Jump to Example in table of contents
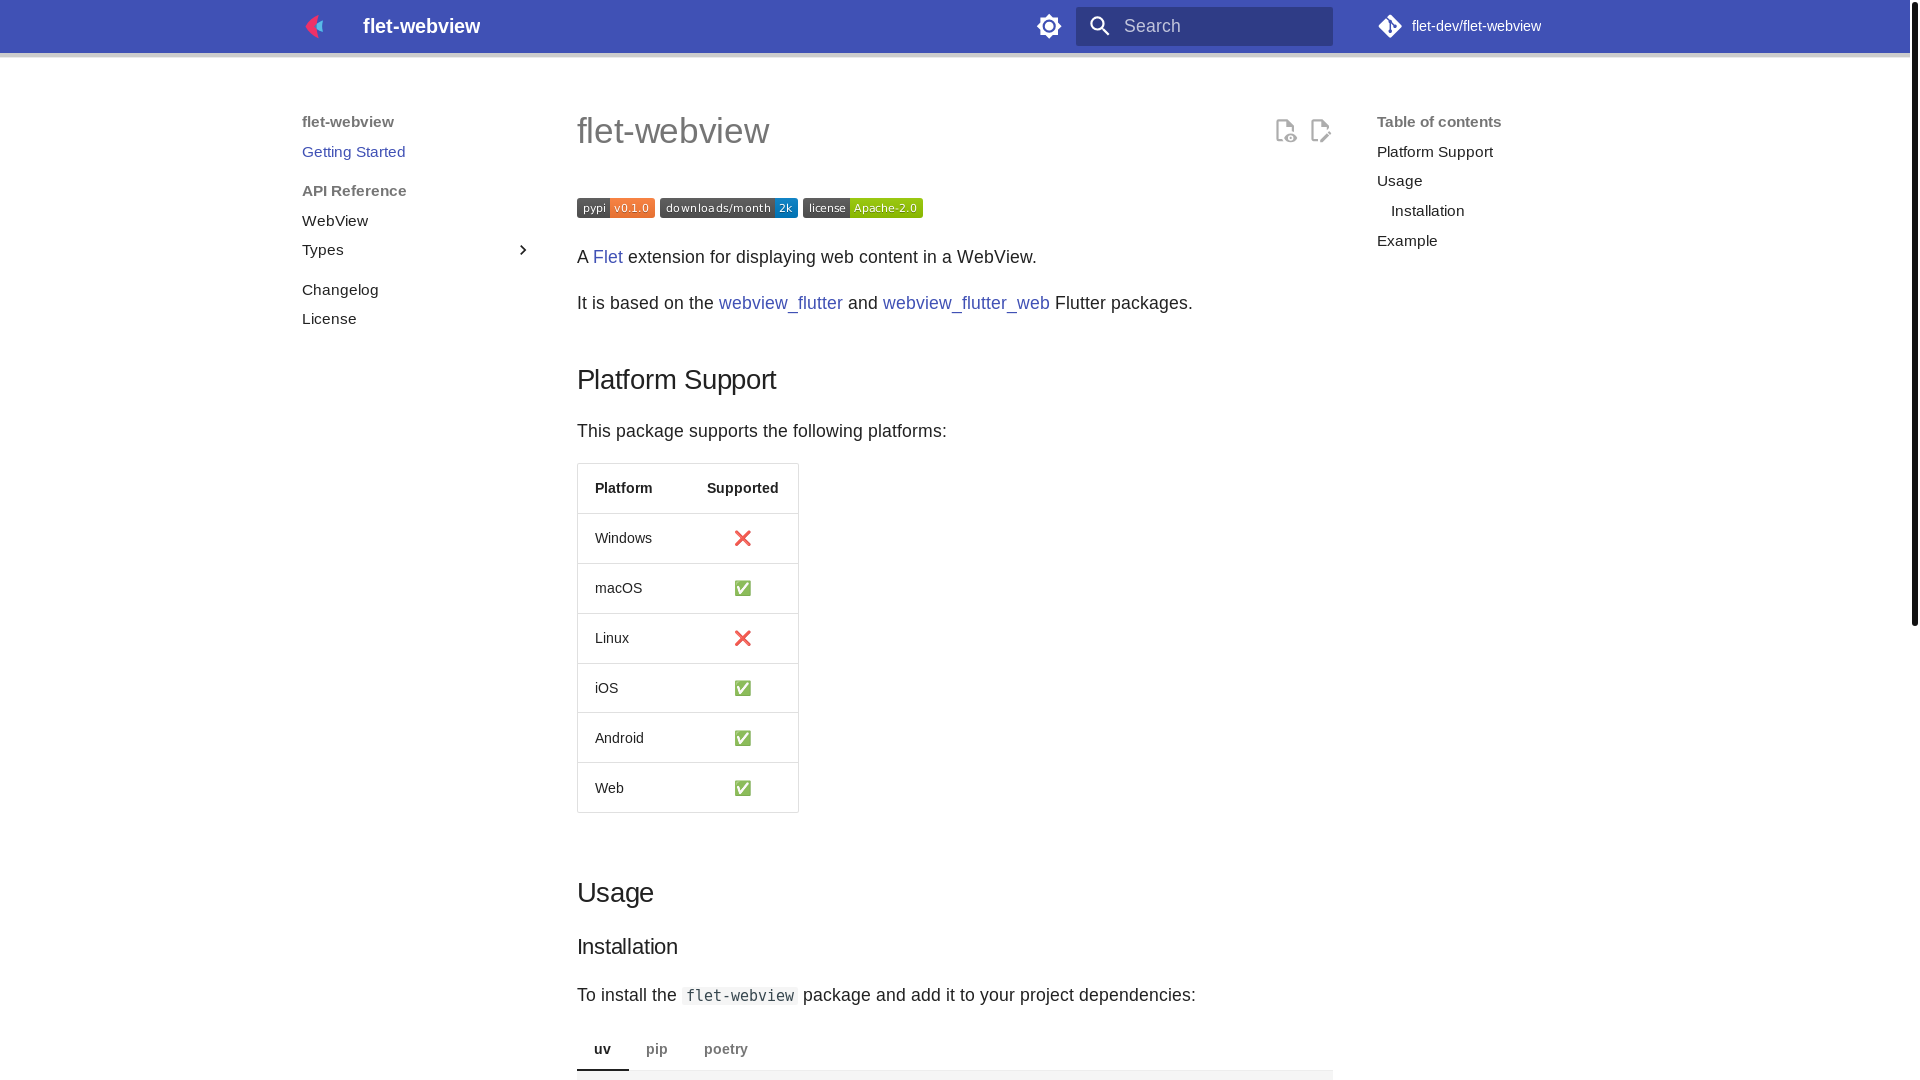The height and width of the screenshot is (1080, 1920). tap(1407, 241)
